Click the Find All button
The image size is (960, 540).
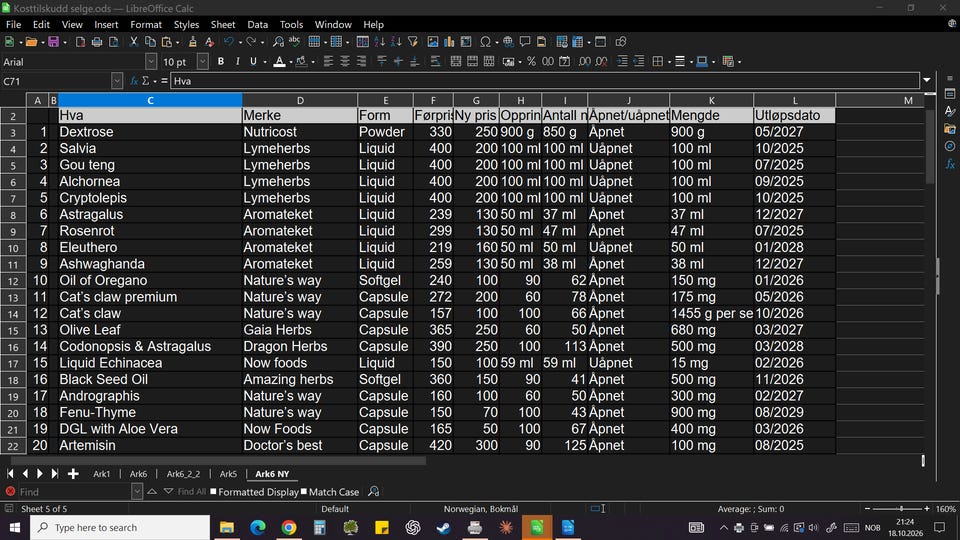(192, 492)
